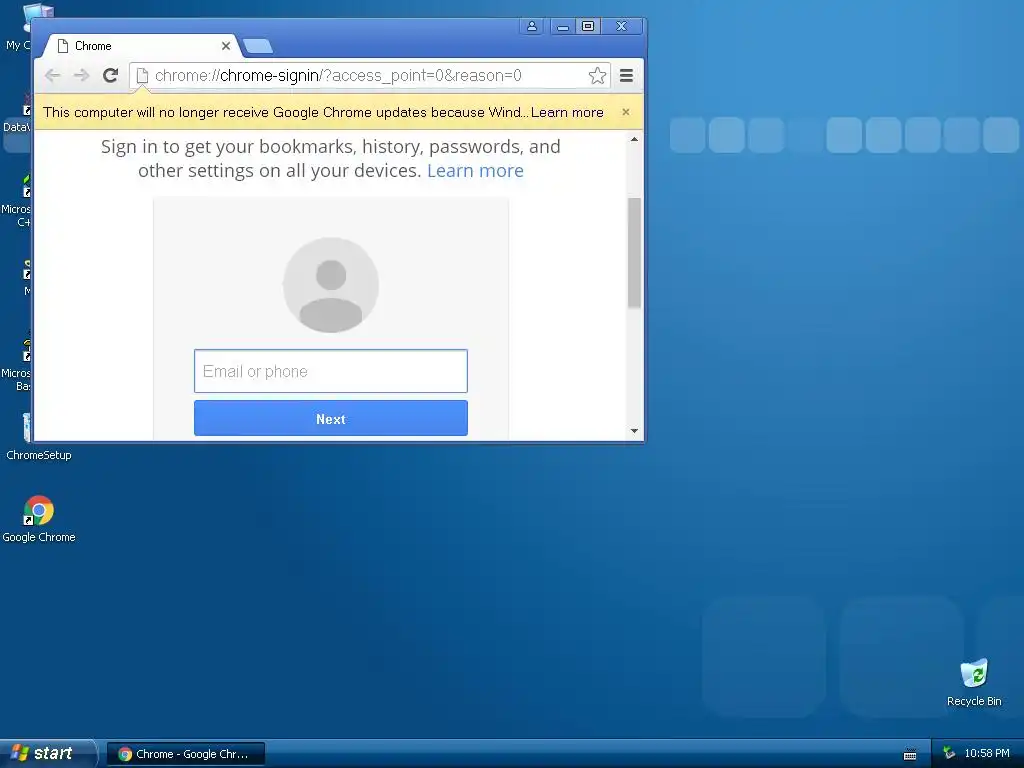Click the Chrome taskbar button
The image size is (1024, 768).
click(185, 754)
